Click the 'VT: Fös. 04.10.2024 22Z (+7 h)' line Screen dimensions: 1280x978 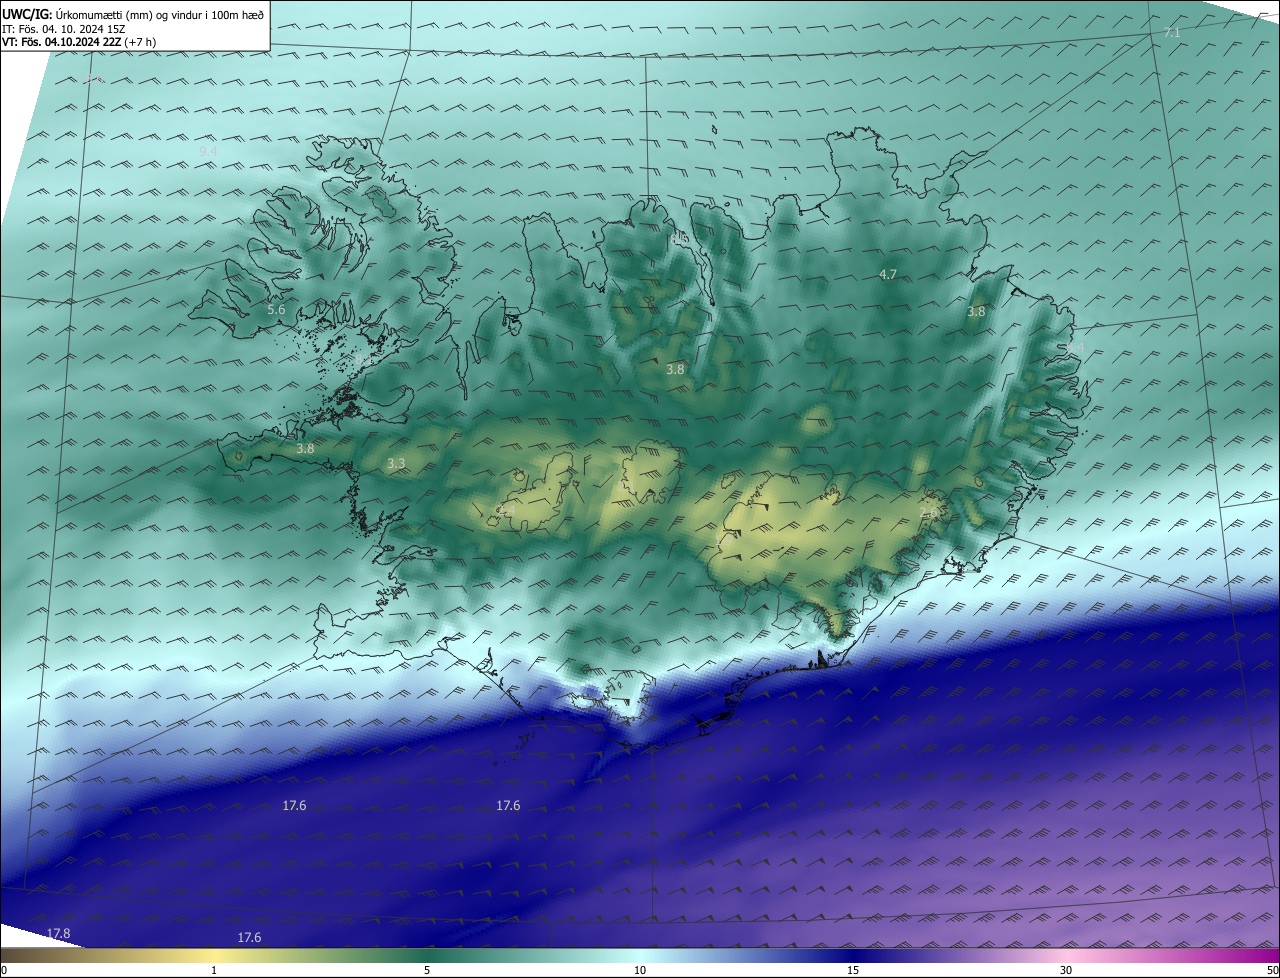click(x=79, y=41)
